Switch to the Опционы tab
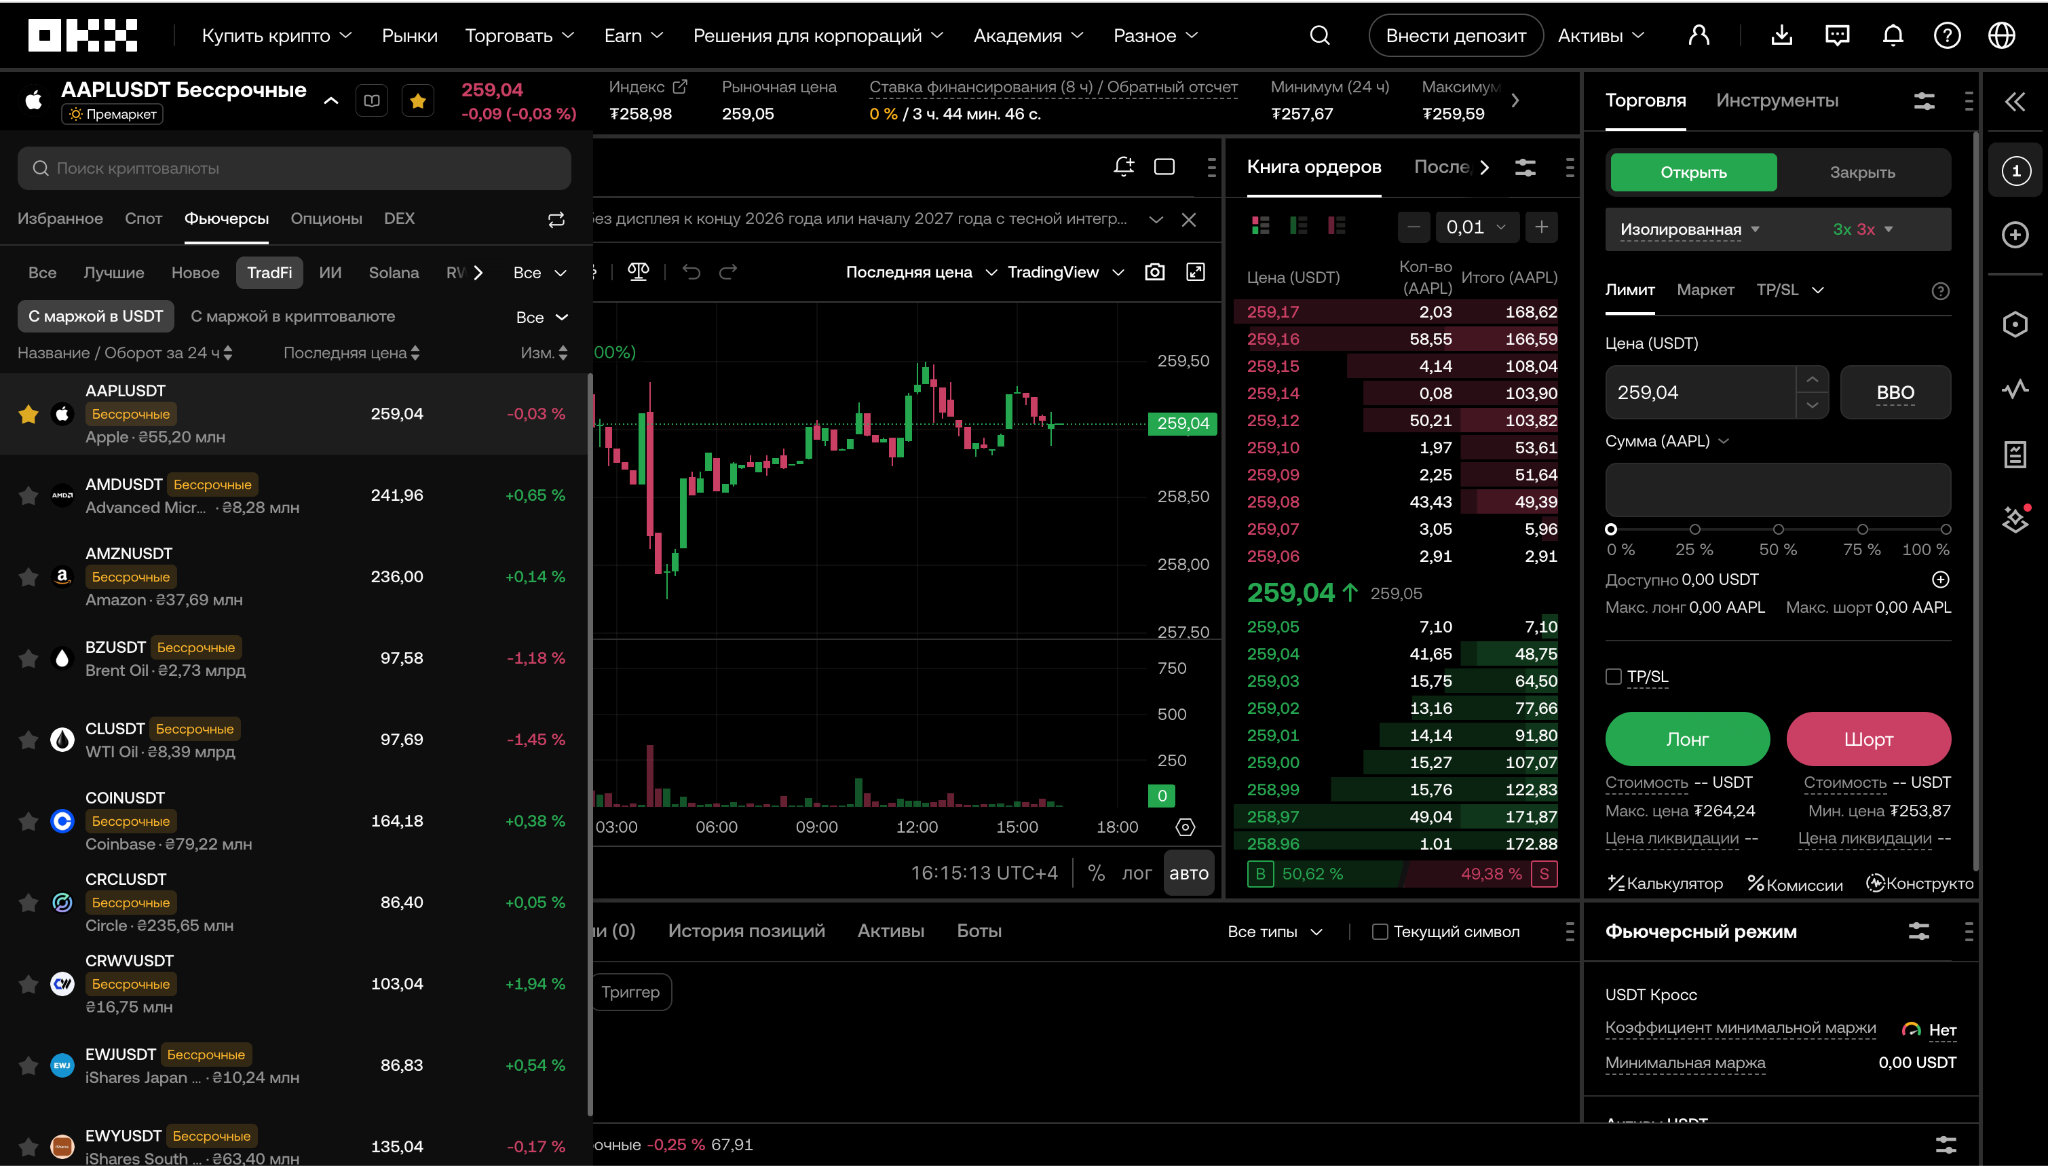Image resolution: width=2048 pixels, height=1166 pixels. tap(326, 219)
